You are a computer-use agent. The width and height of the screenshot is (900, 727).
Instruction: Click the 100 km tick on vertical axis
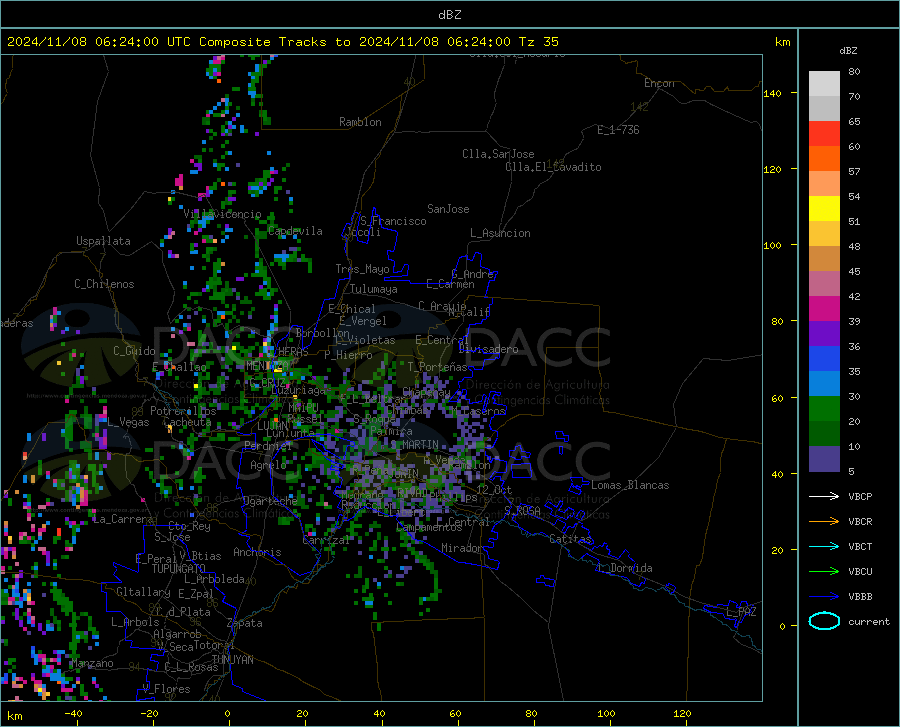click(x=772, y=246)
